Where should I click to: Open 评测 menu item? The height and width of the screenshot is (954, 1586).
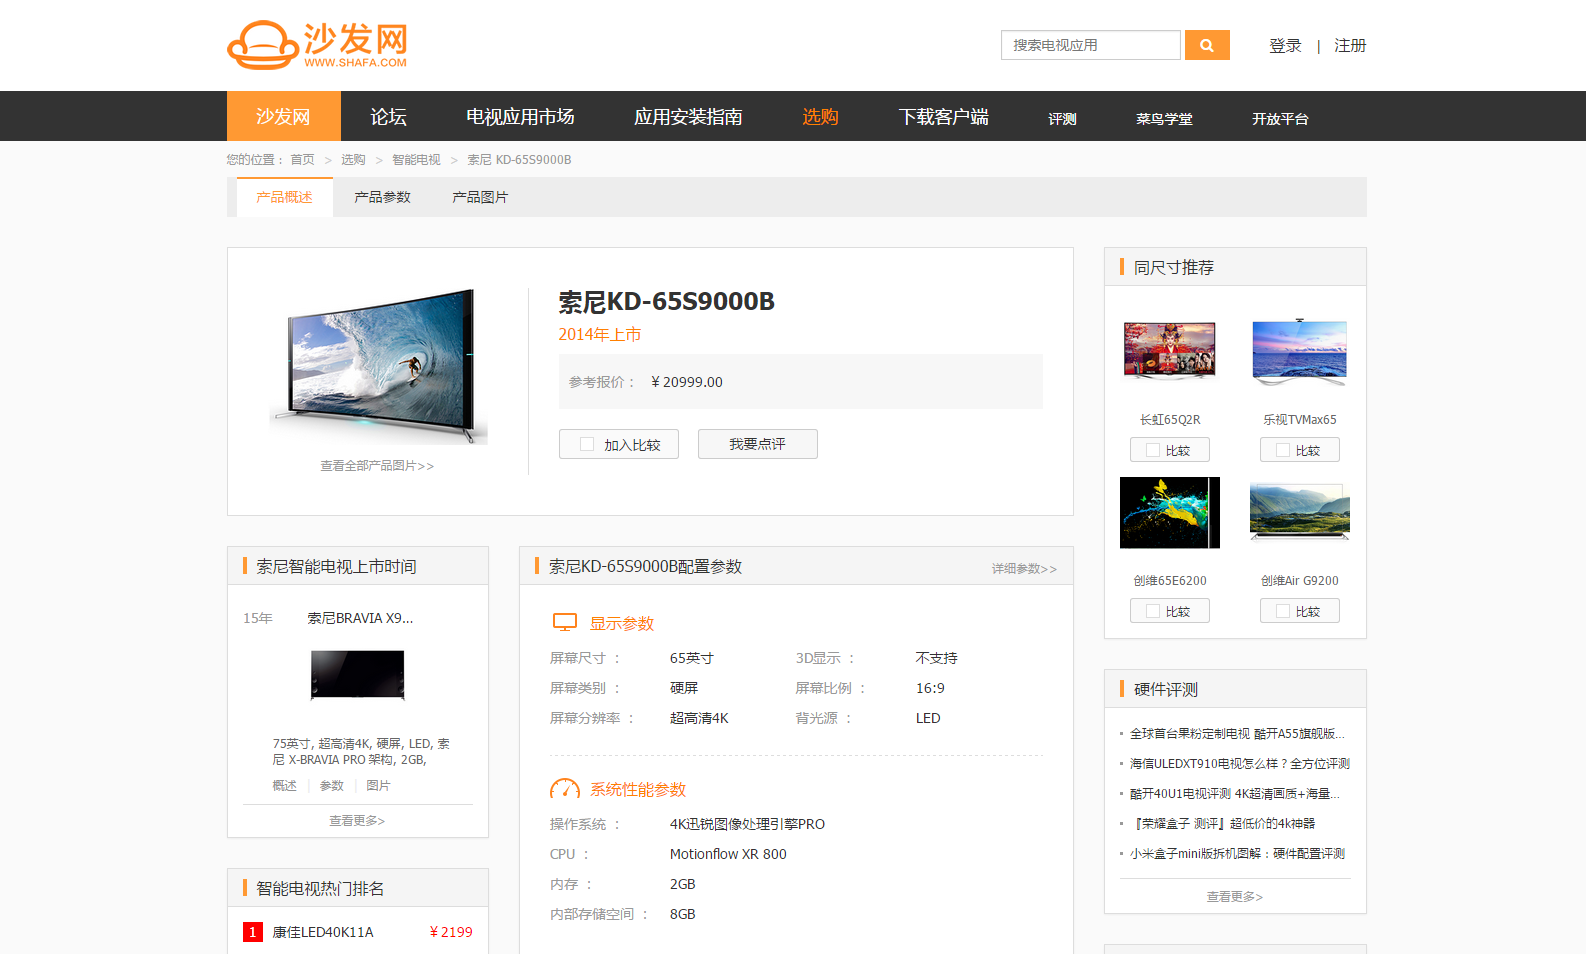[x=1062, y=119]
